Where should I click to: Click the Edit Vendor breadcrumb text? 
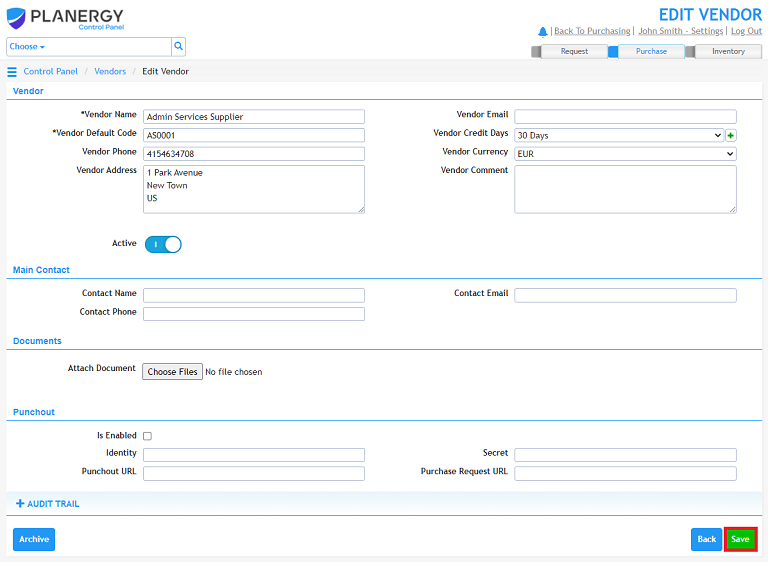pos(166,72)
